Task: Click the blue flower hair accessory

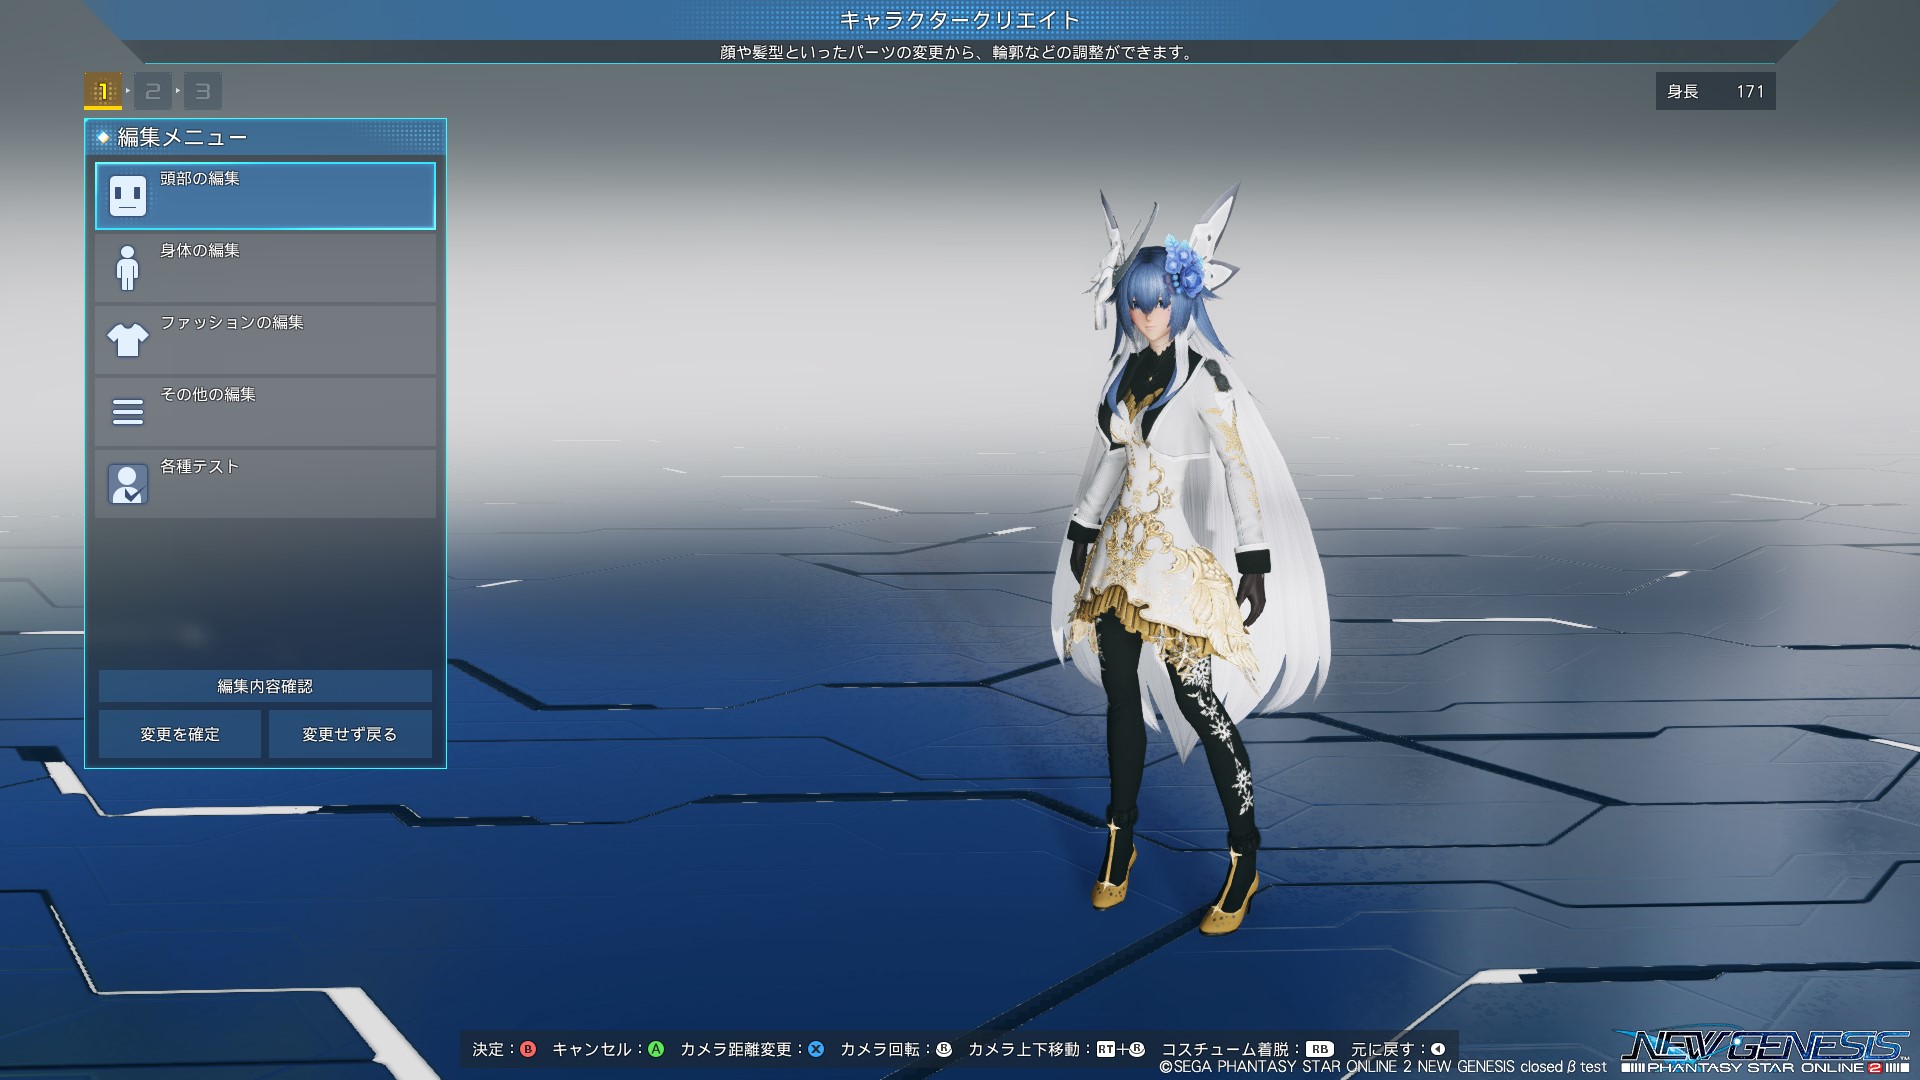Action: point(1184,265)
